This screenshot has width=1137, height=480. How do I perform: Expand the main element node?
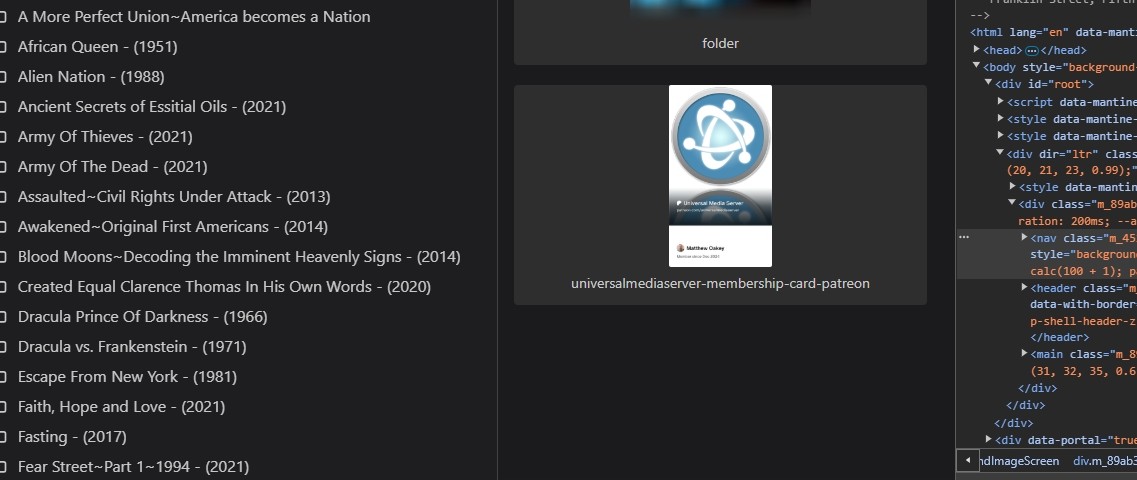pos(1024,353)
